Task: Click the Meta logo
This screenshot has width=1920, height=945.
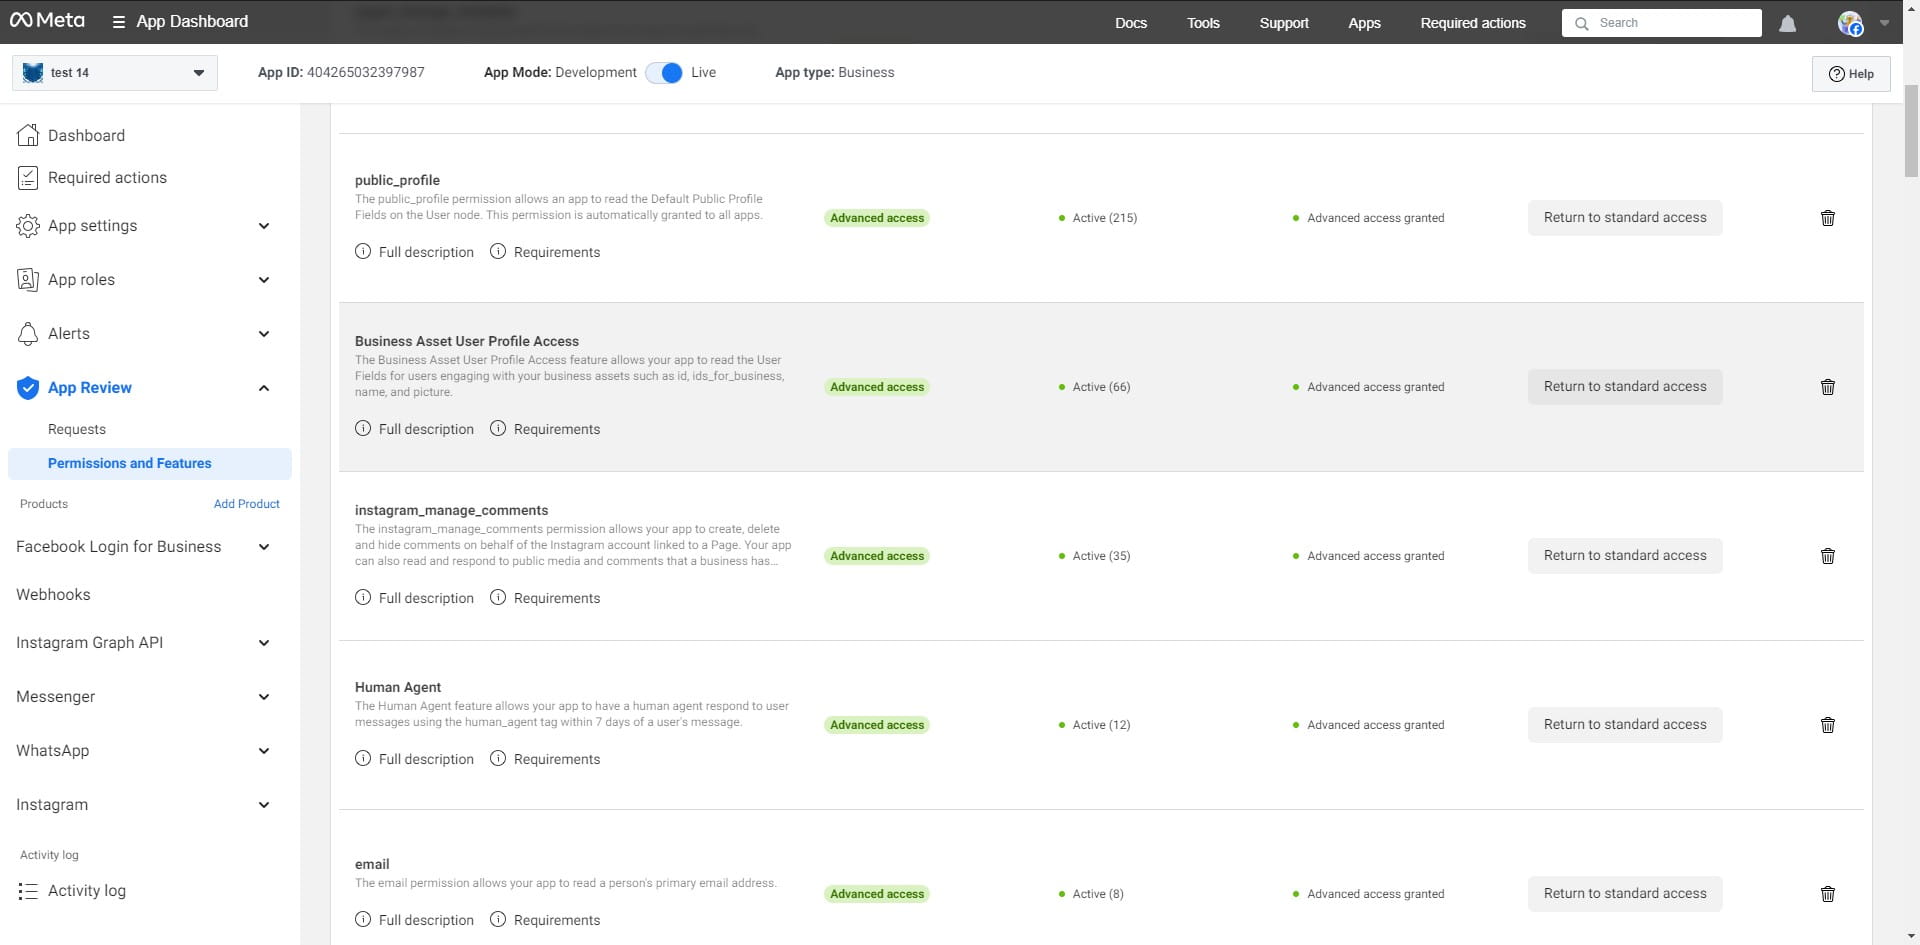Action: click(x=47, y=21)
